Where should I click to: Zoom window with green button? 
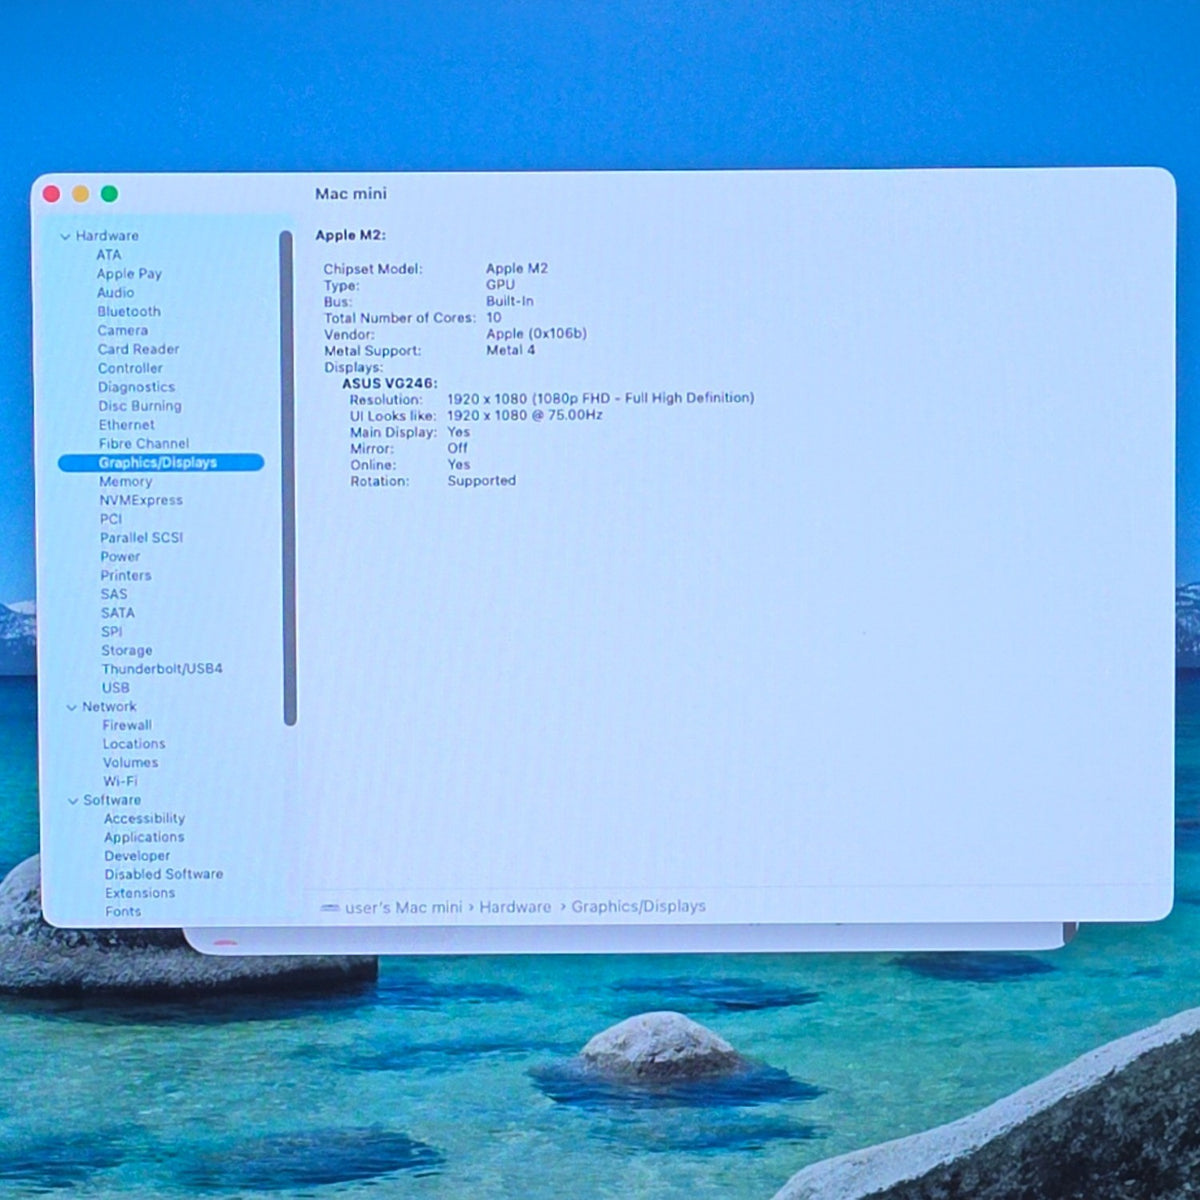click(109, 194)
